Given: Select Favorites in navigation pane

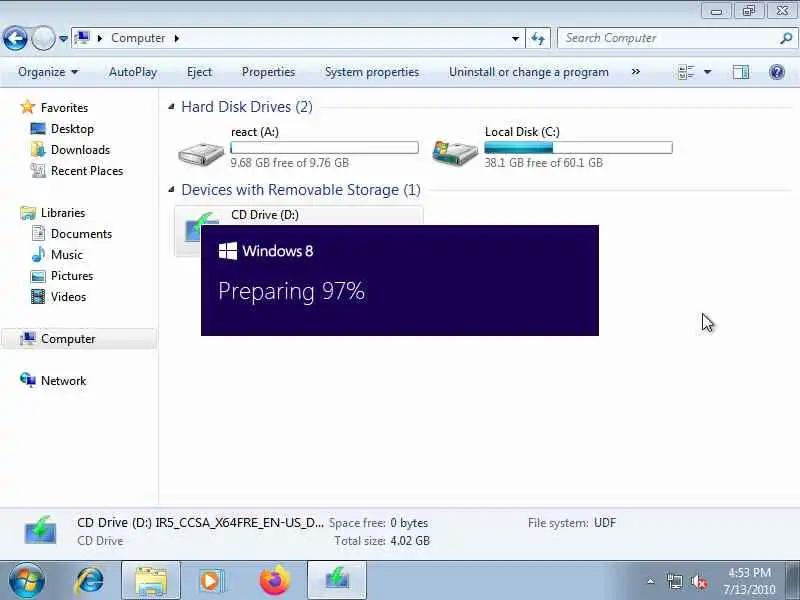Looking at the screenshot, I should pos(64,108).
